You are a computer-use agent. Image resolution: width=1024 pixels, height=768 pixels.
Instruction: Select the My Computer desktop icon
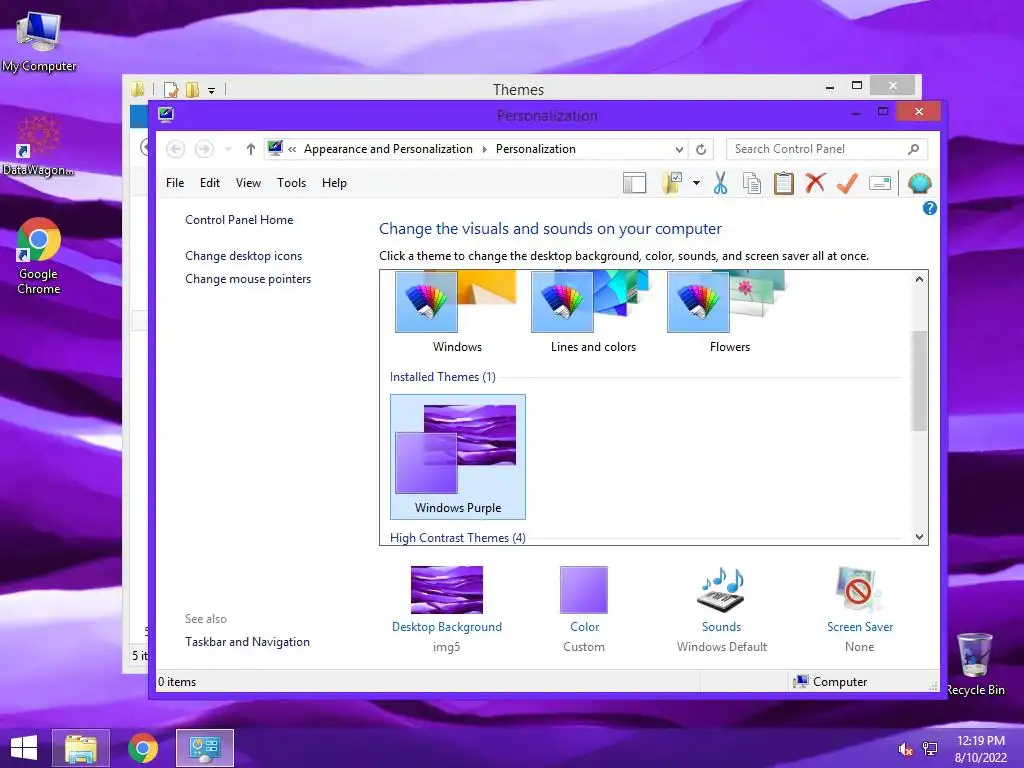(x=39, y=42)
